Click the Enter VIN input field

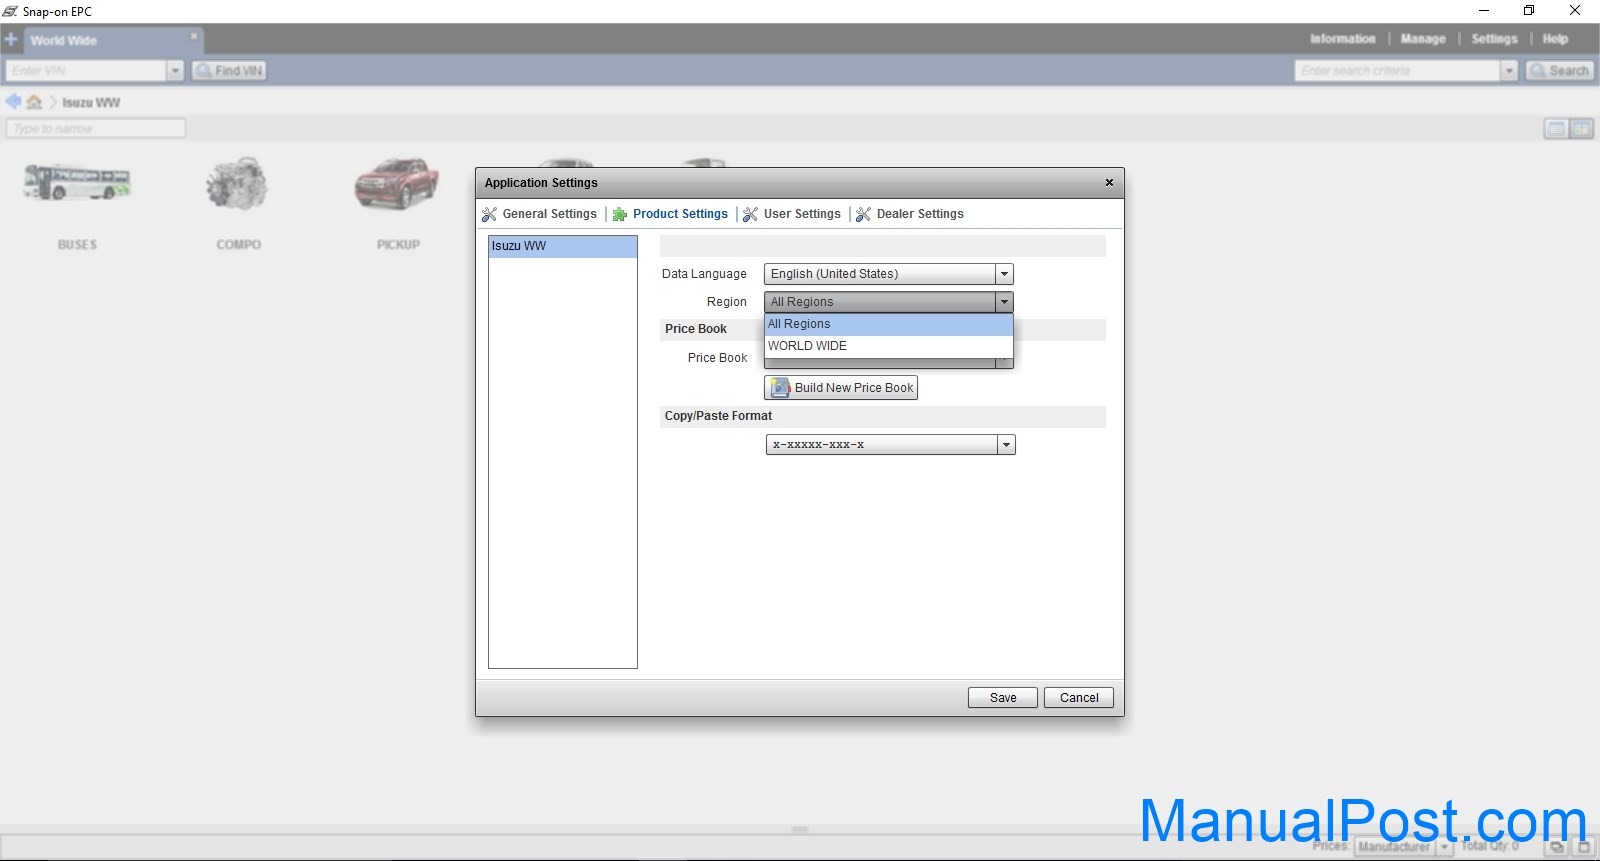pos(86,71)
